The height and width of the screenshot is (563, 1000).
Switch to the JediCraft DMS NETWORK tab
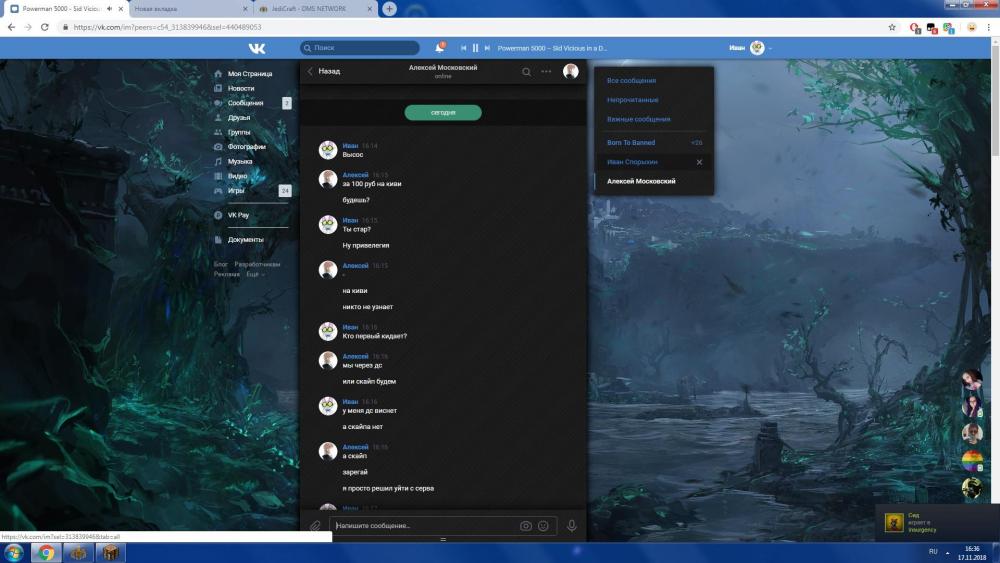click(315, 9)
